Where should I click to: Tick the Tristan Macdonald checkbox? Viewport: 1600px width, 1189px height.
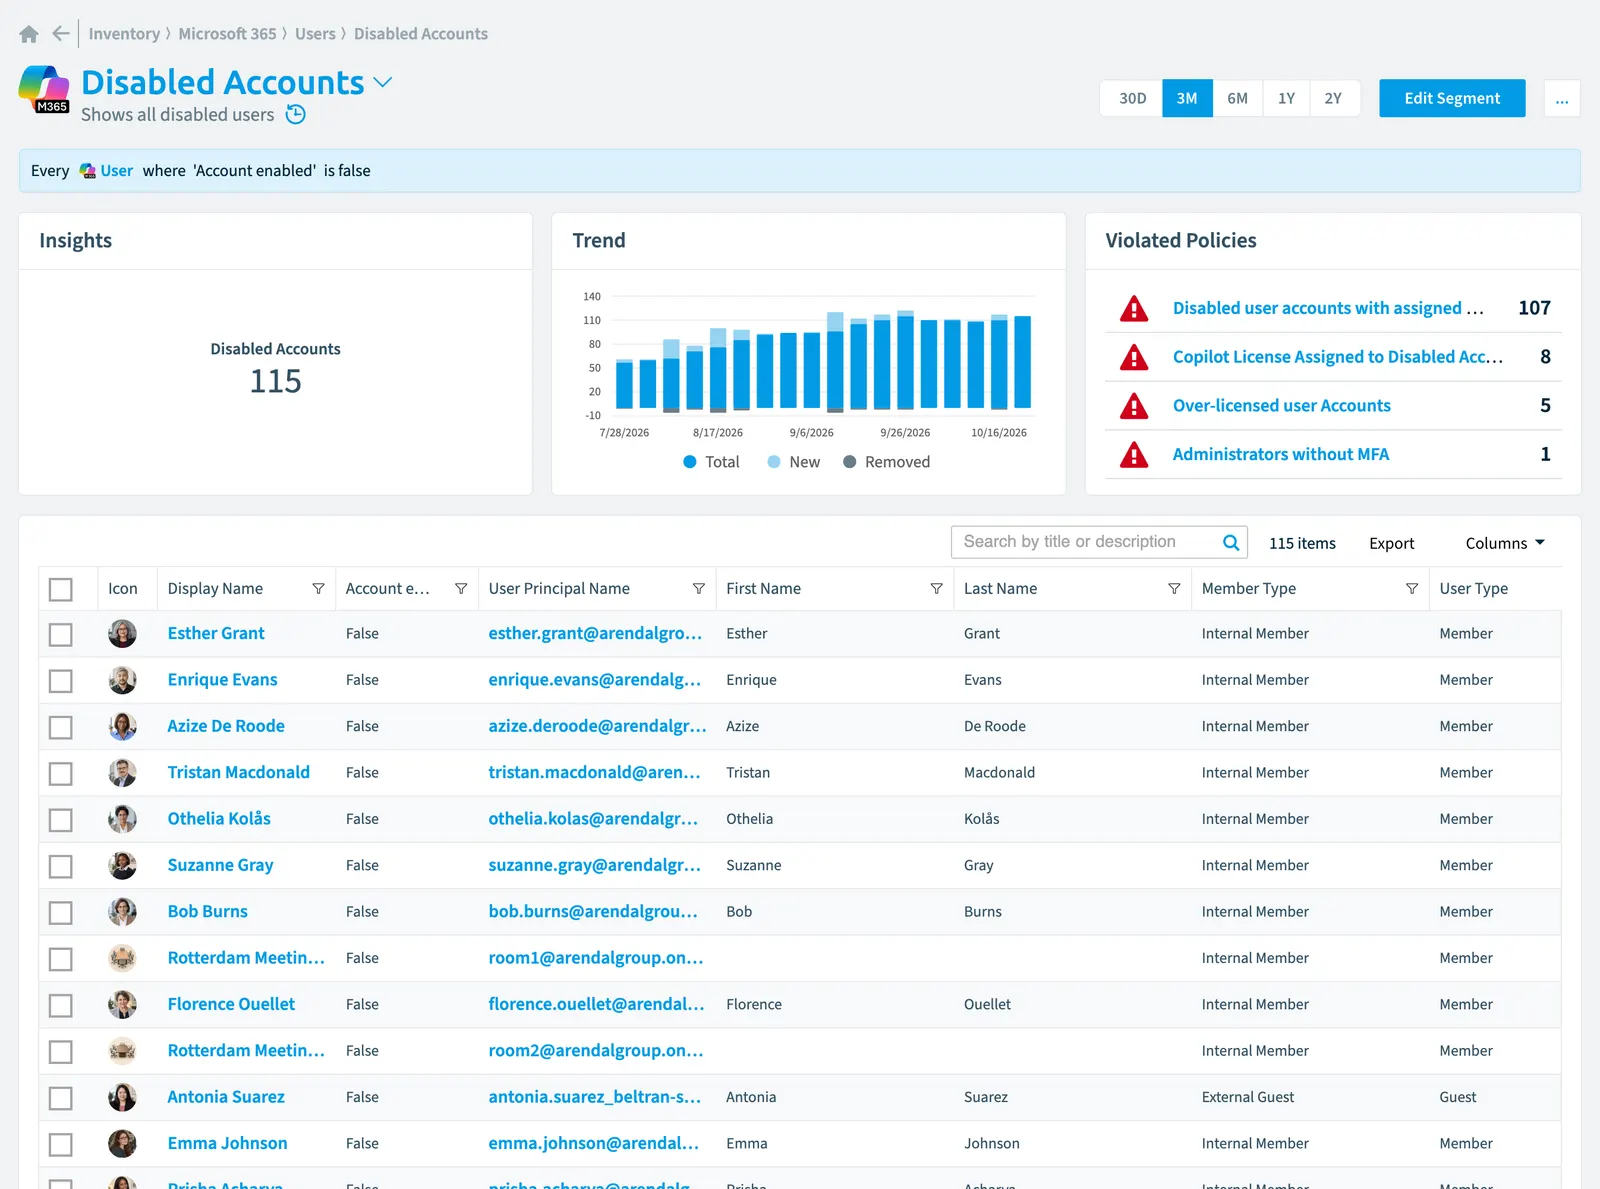(61, 774)
